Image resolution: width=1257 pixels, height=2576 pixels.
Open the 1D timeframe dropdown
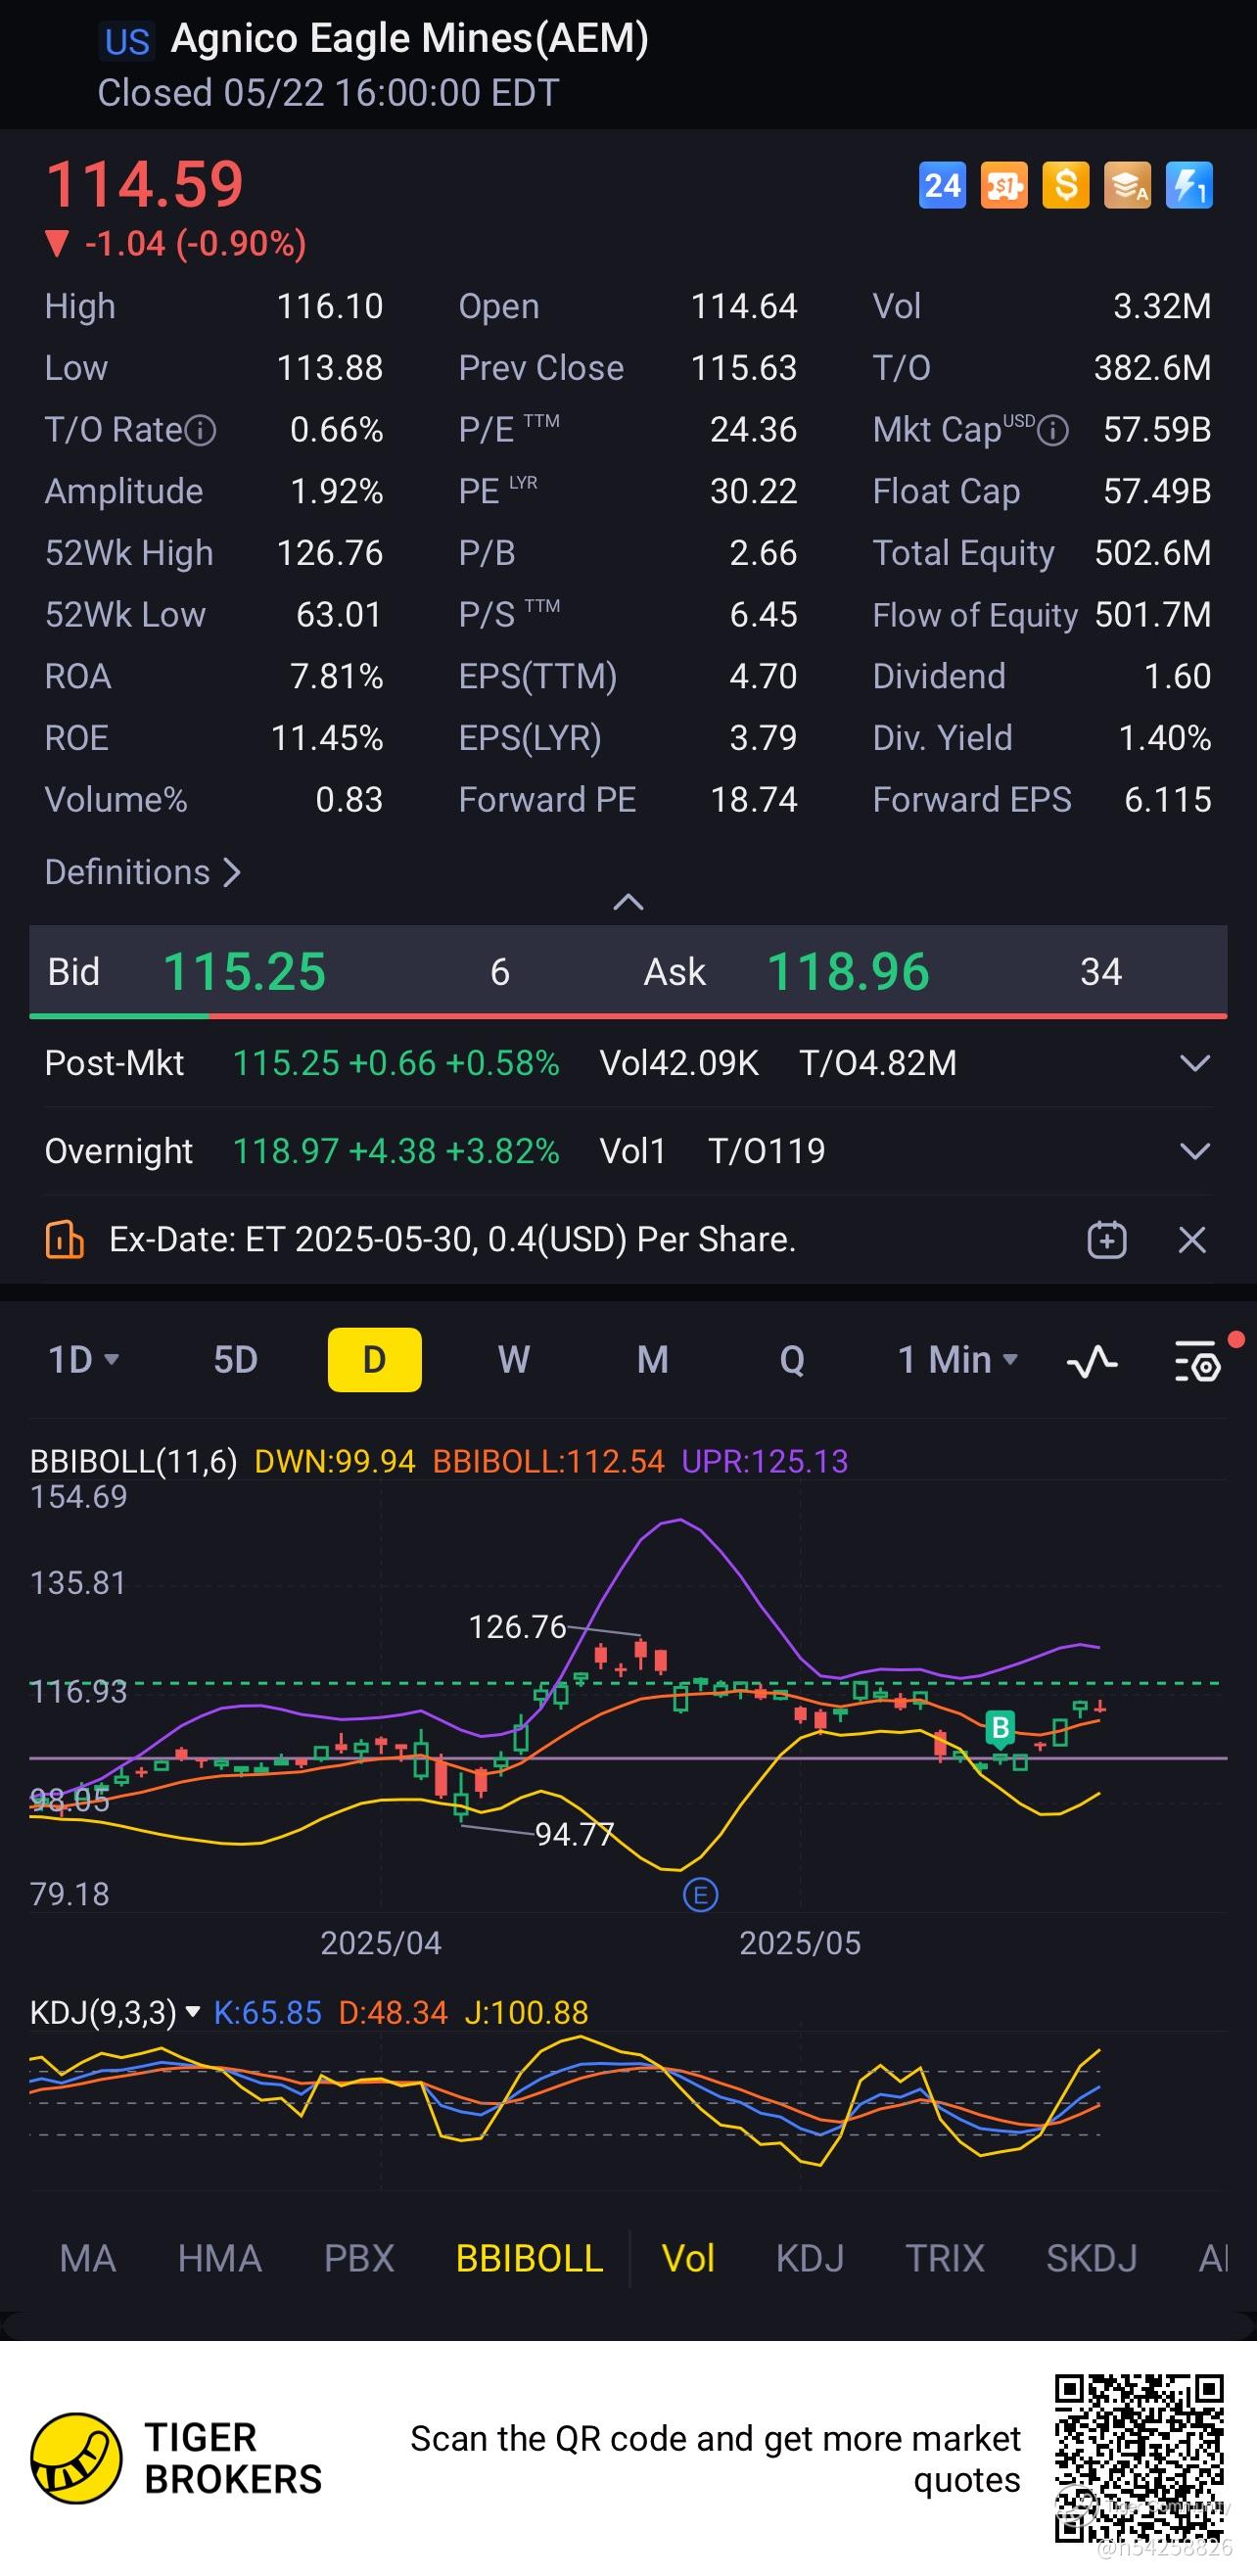(84, 1360)
